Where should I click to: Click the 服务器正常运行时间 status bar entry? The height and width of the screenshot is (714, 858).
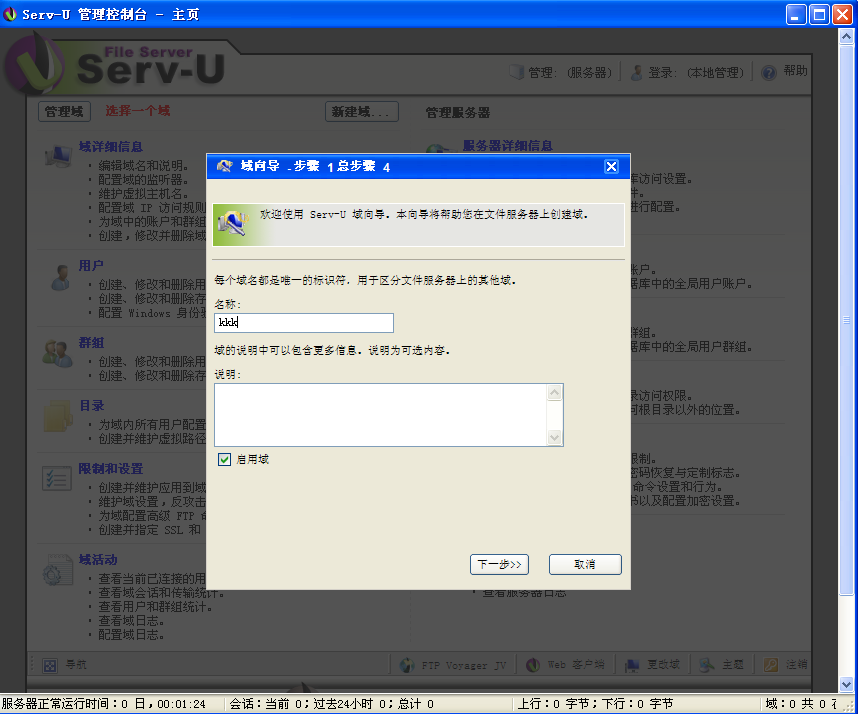[104, 704]
